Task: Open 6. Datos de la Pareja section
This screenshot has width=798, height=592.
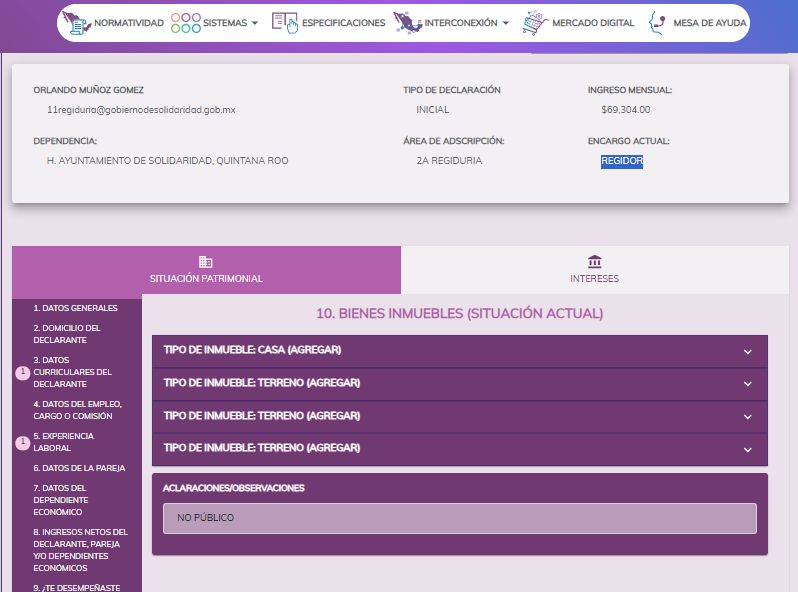Action: pos(79,468)
